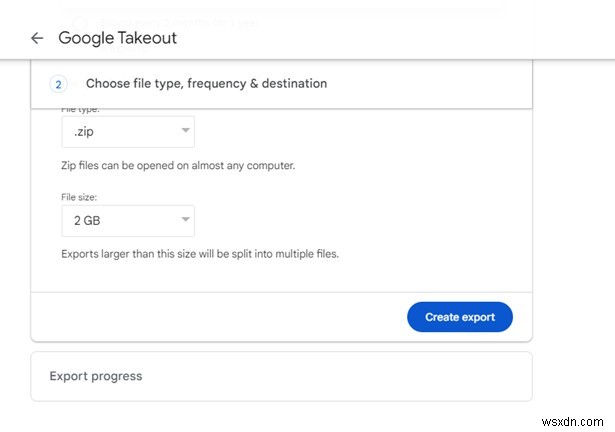
Task: Click the 'Choose file type, frequency & destination' heading
Action: pos(206,84)
